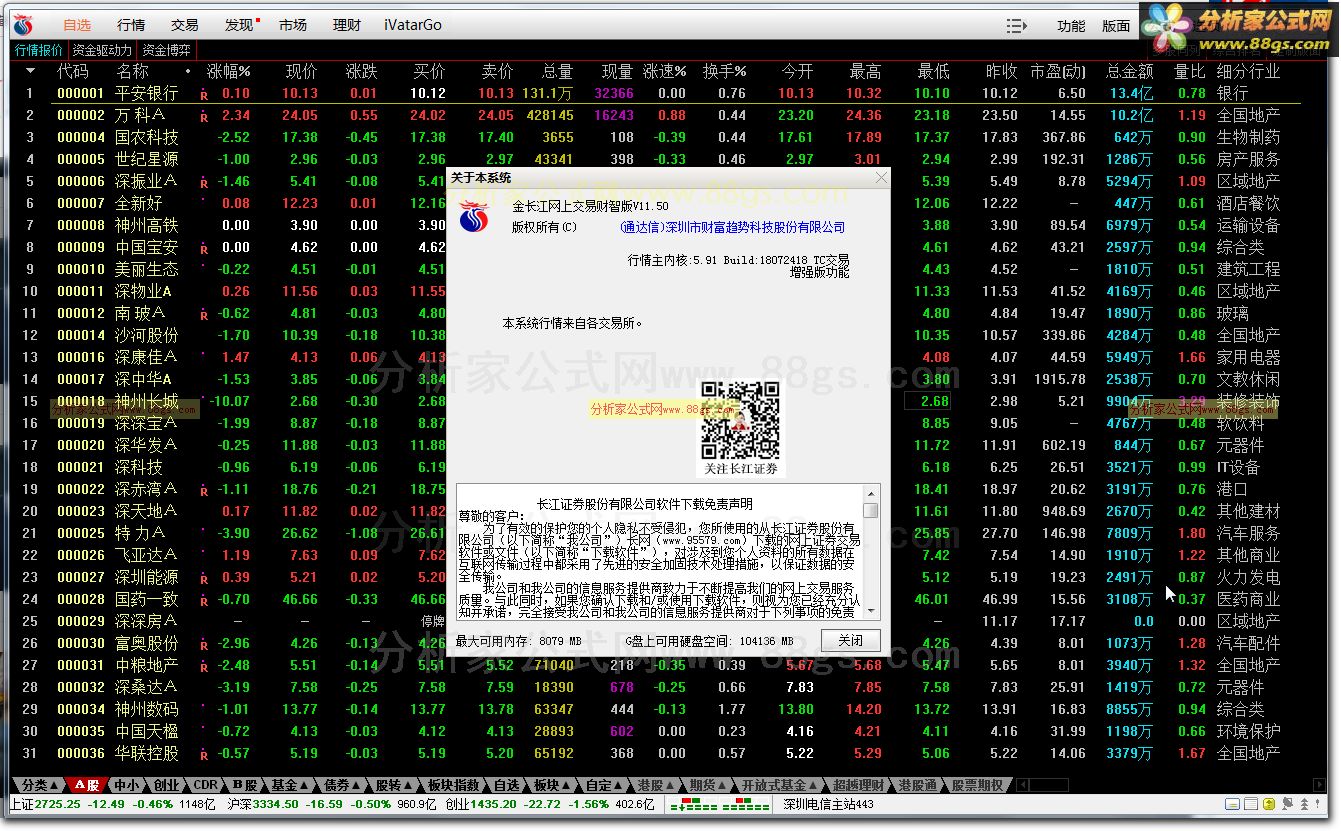This screenshot has width=1341, height=831.
Task: Select the 中小 bottom tab
Action: click(126, 785)
